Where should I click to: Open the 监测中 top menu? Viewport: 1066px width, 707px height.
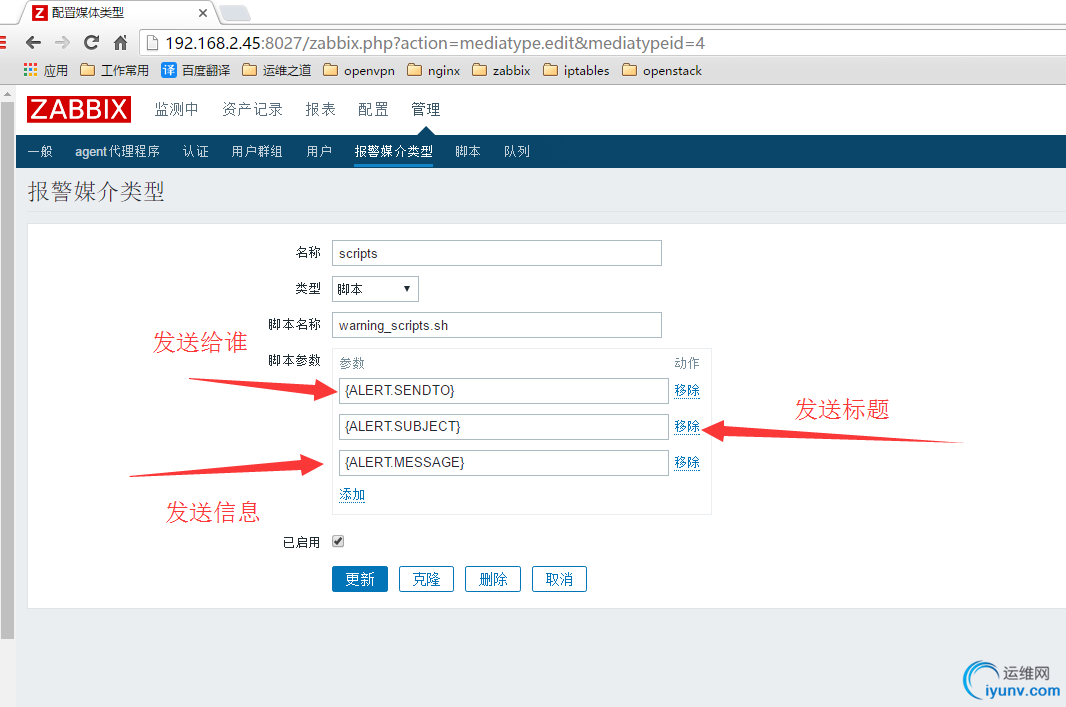(x=176, y=109)
